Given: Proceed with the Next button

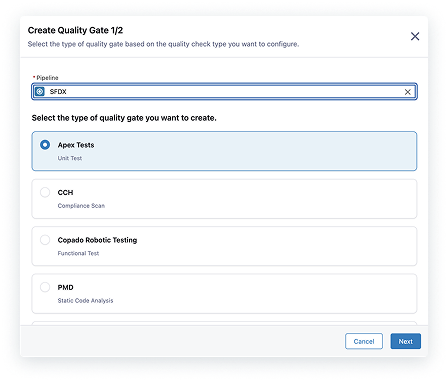Looking at the screenshot, I should (405, 341).
